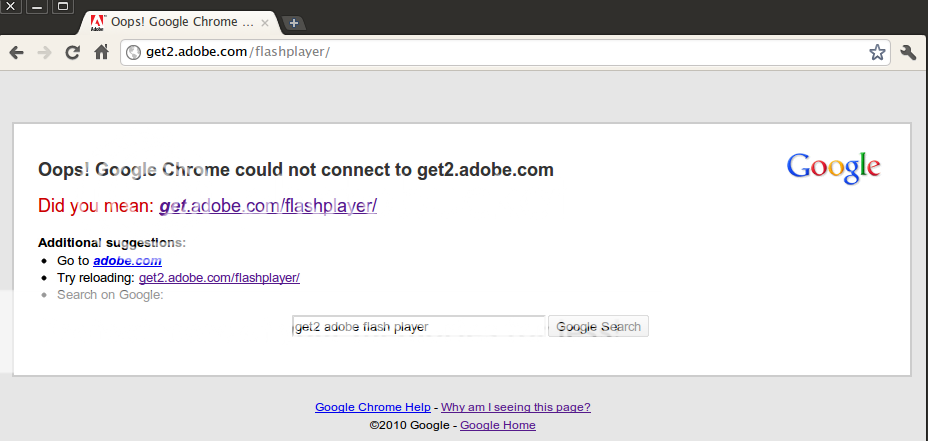Close the window with the X button
Viewport: 928px width, 441px height.
point(11,7)
